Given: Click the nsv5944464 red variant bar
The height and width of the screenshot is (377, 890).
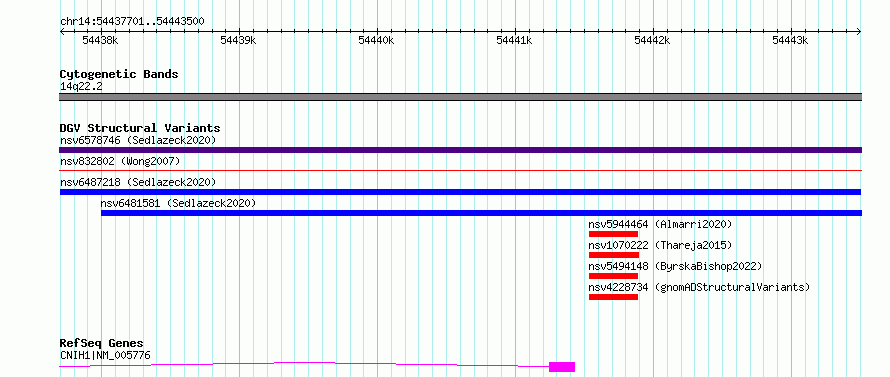Looking at the screenshot, I should [x=614, y=234].
